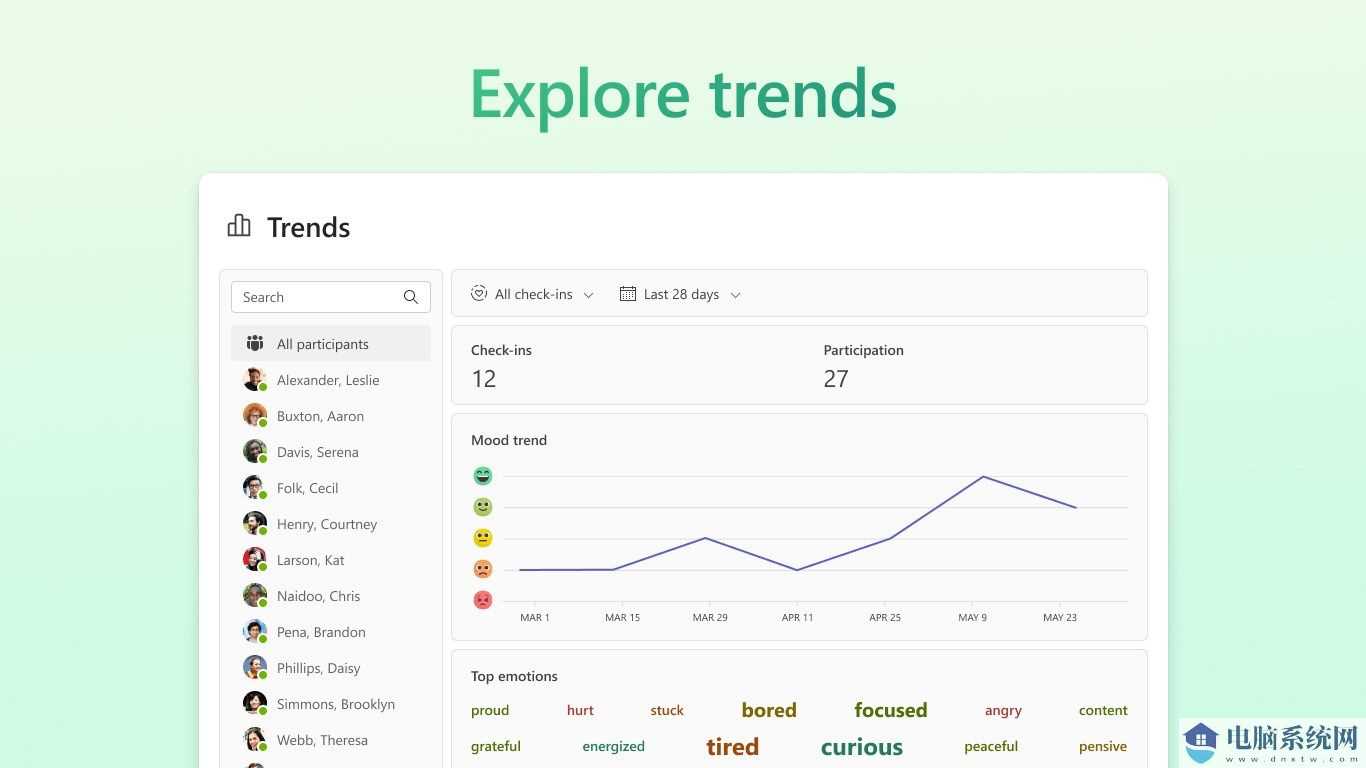Click the emotion word stuck
Image resolution: width=1366 pixels, height=768 pixels.
coord(667,710)
